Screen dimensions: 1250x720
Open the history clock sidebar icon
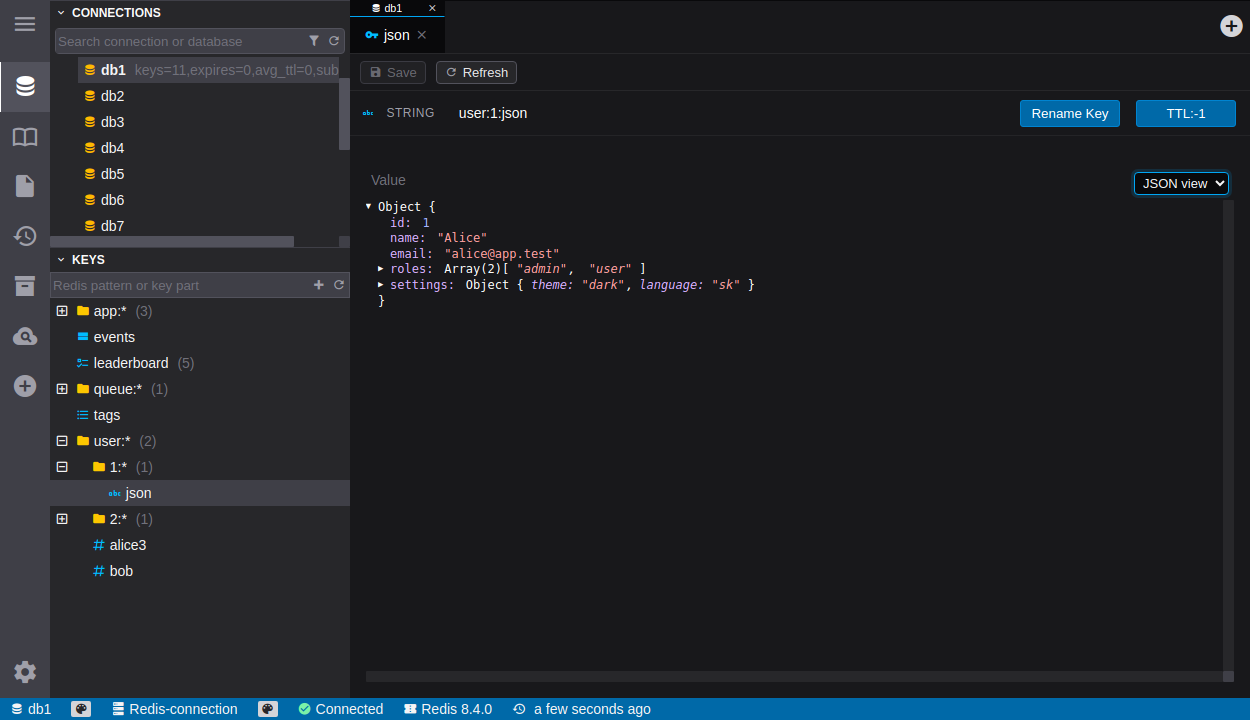coord(25,236)
